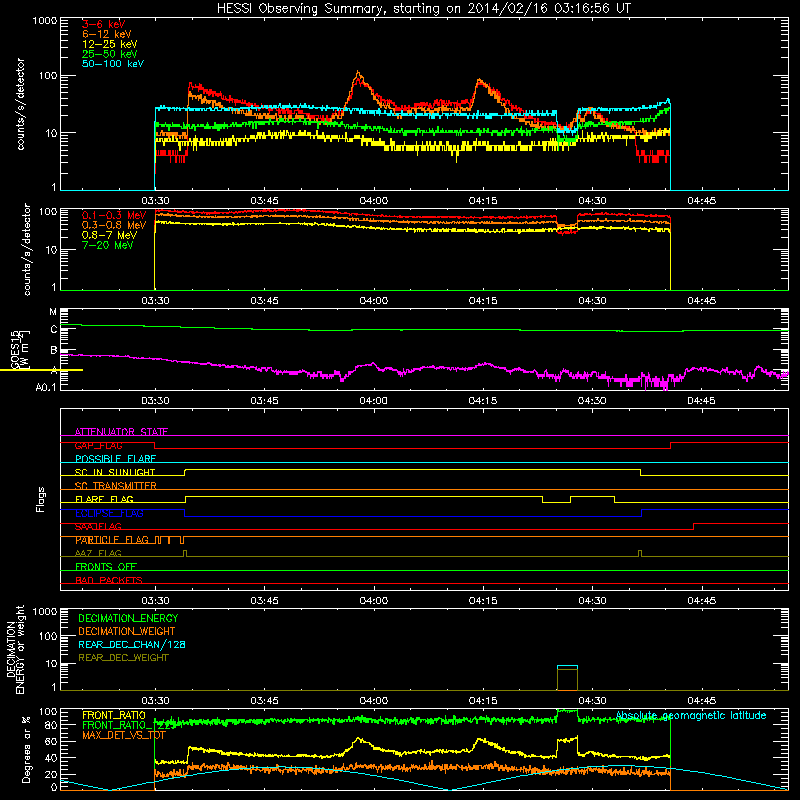This screenshot has height=800, width=800.
Task: Click 04:45 time tick under the decimation panel
Action: pos(702,701)
